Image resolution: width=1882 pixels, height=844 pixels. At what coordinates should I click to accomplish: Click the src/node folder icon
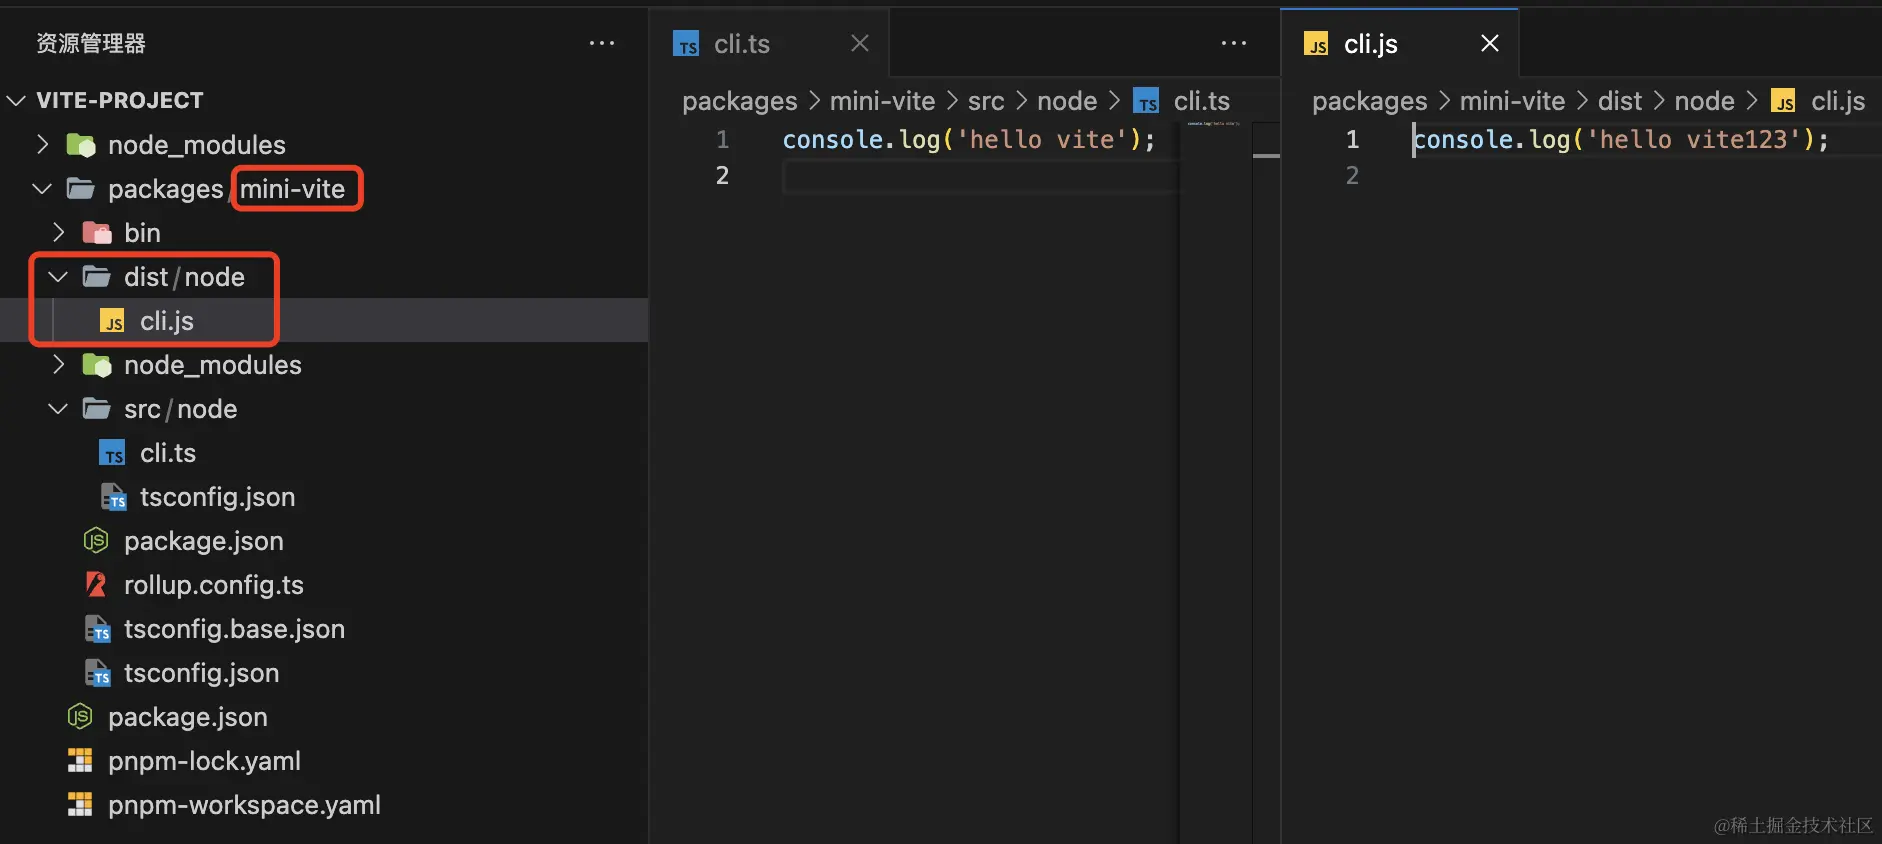click(96, 409)
